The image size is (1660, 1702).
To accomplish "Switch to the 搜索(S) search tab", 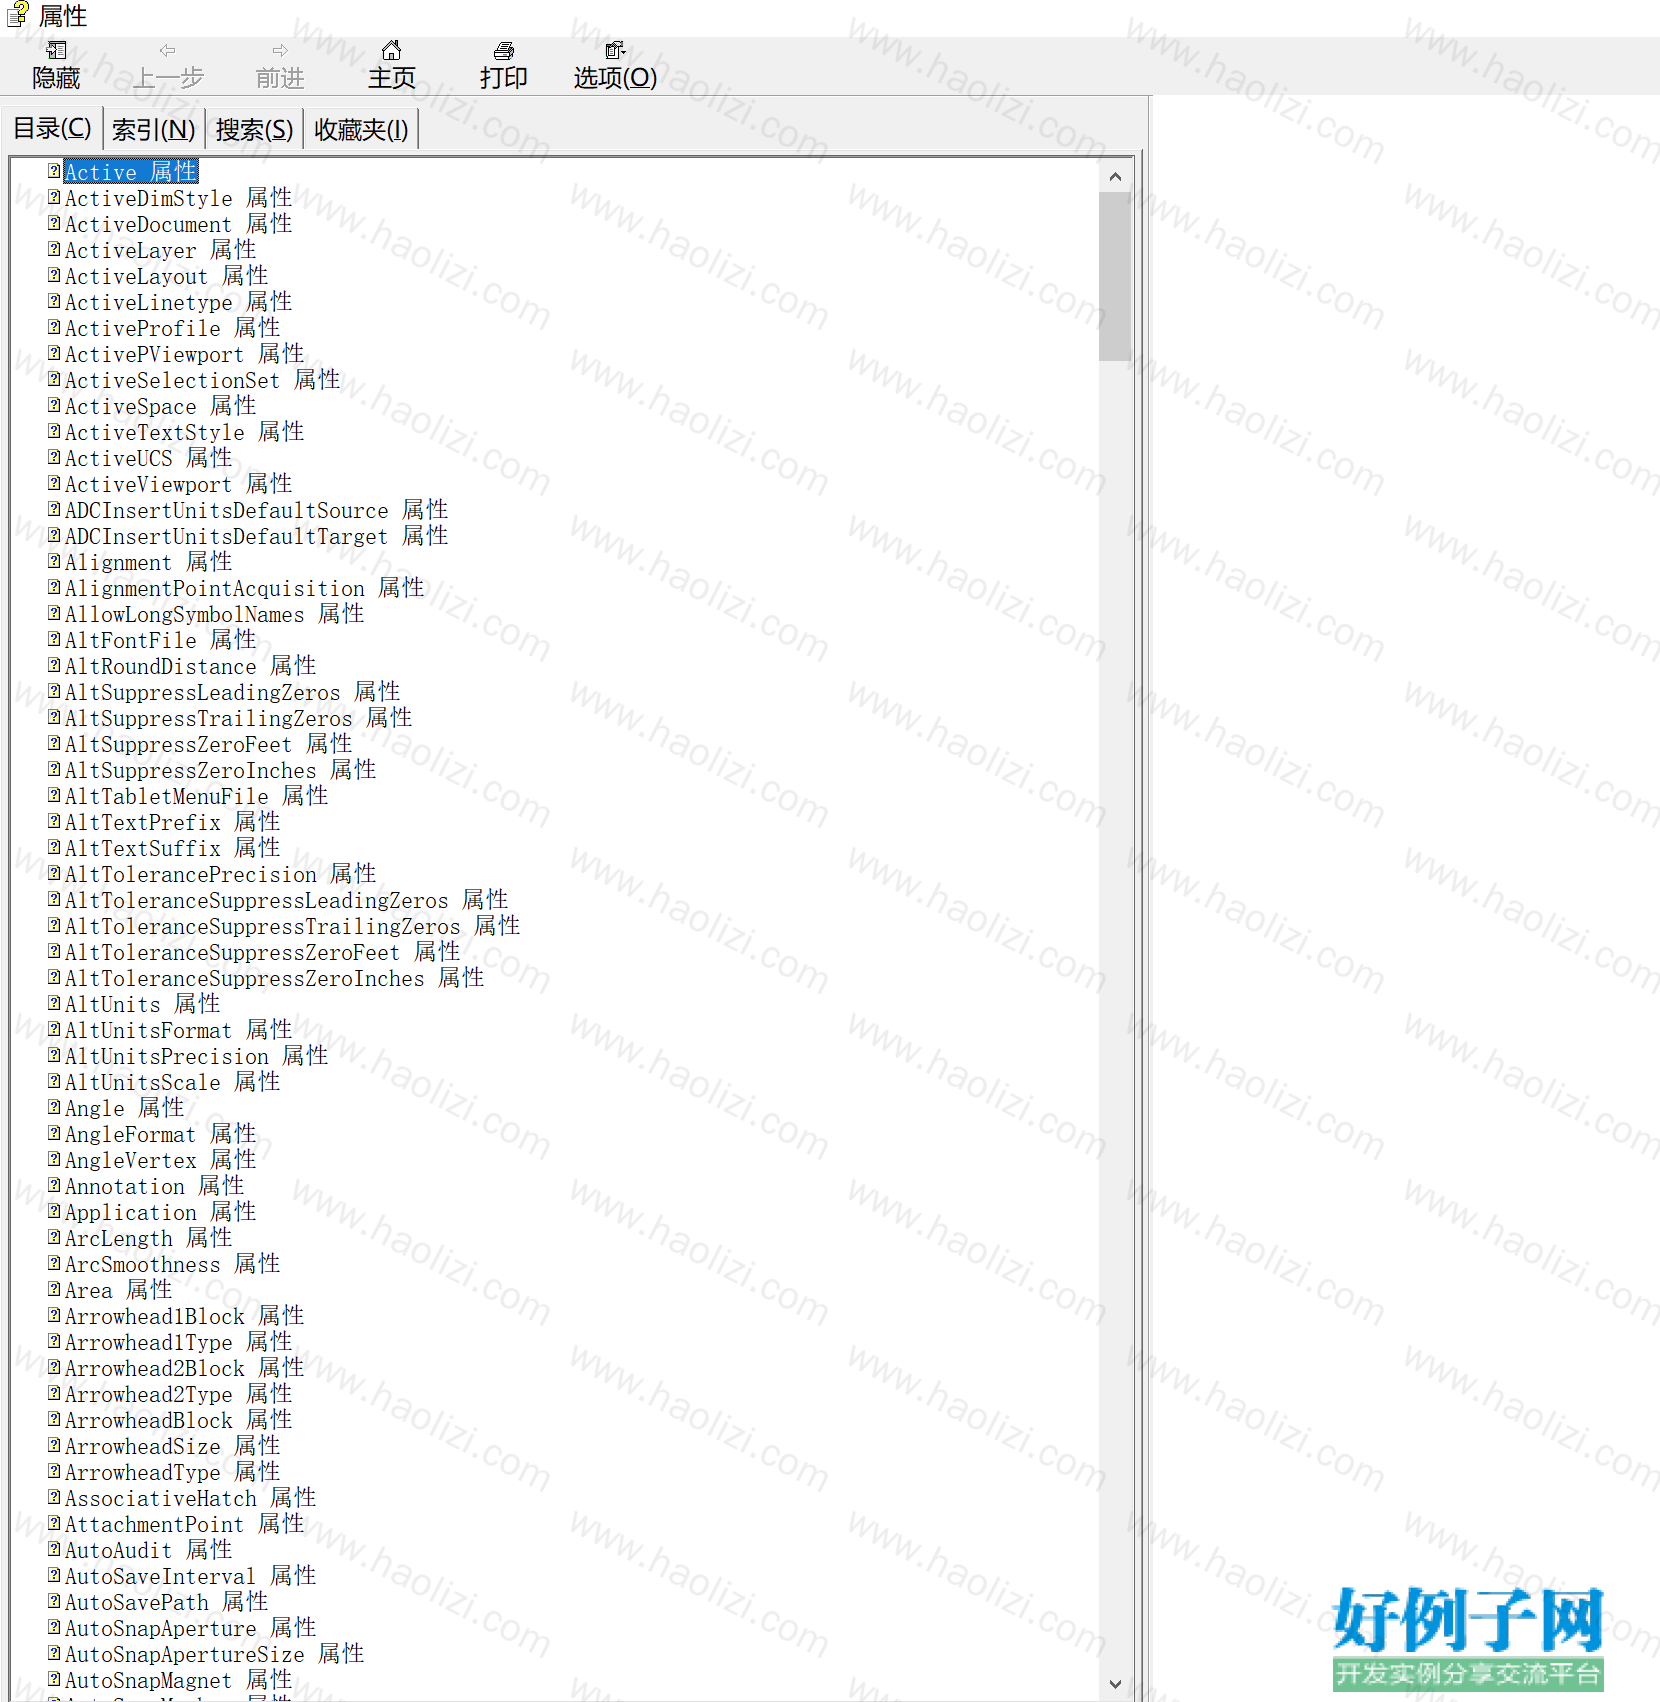I will point(254,129).
